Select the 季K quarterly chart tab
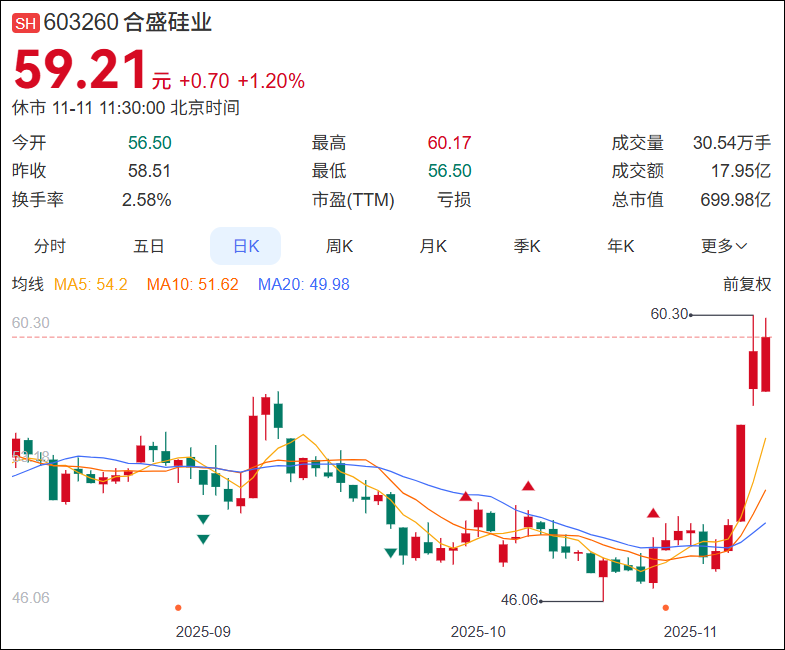Image resolution: width=785 pixels, height=650 pixels. click(x=527, y=246)
